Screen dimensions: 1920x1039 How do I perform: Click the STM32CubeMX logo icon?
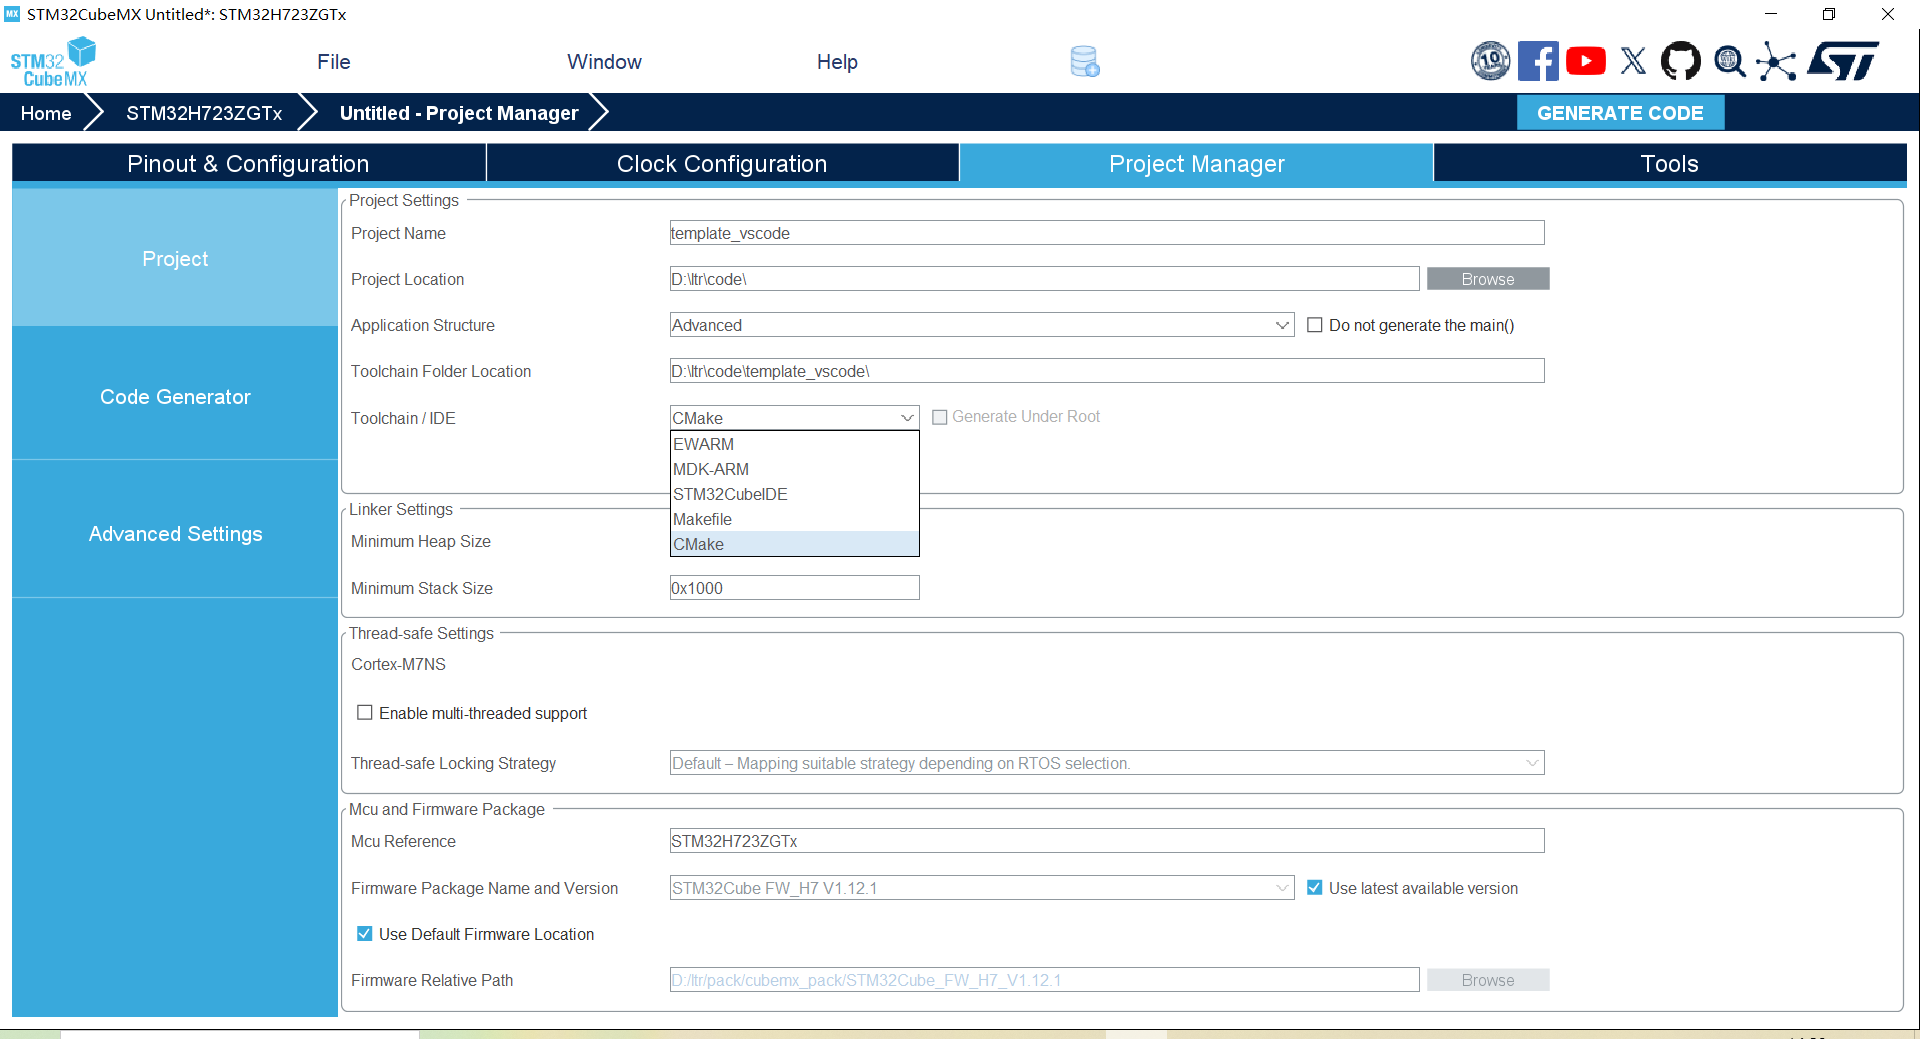click(53, 62)
